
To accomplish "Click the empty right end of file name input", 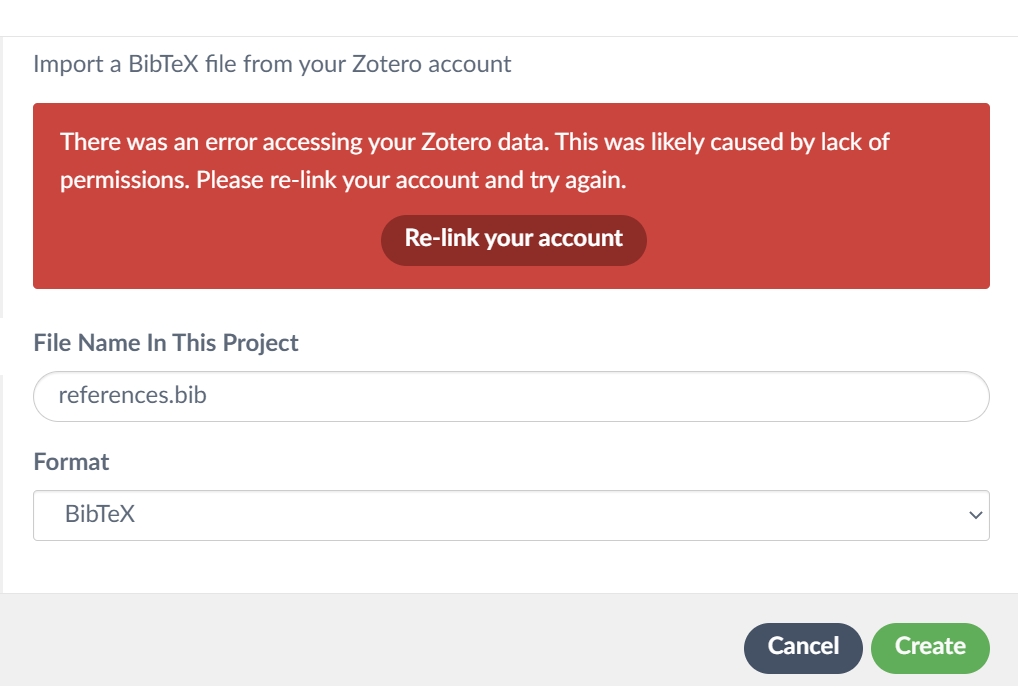I will click(x=900, y=396).
